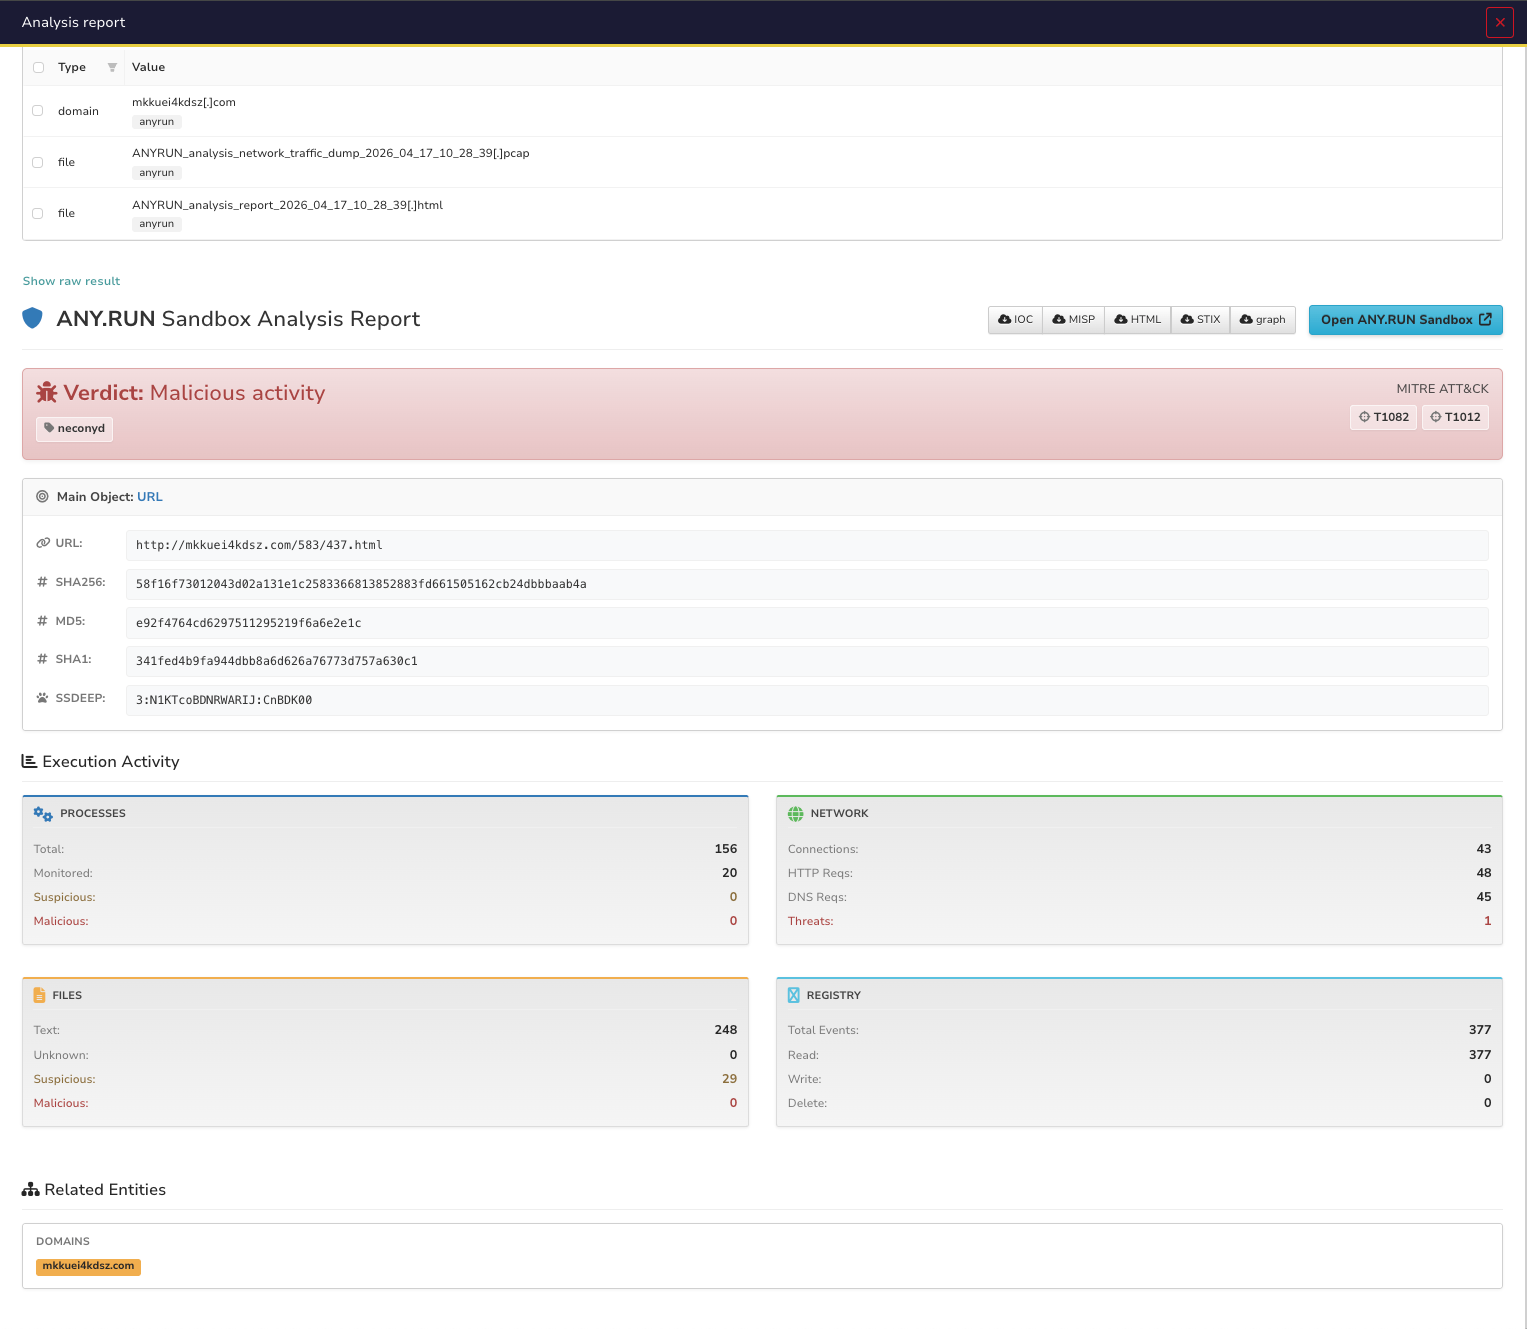Open the graph export

[1263, 320]
